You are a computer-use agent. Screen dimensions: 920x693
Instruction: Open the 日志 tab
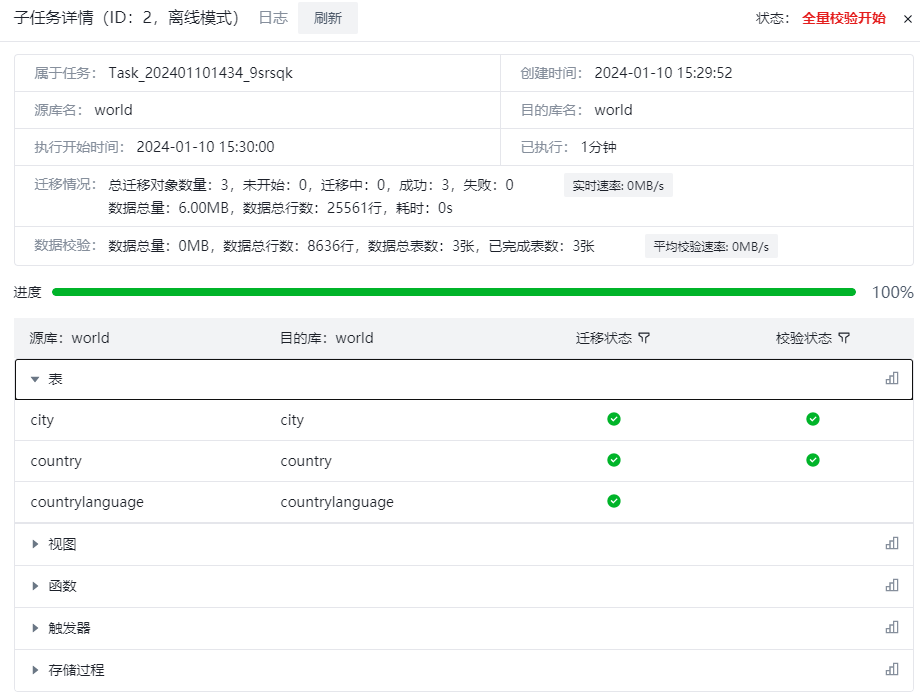point(272,18)
